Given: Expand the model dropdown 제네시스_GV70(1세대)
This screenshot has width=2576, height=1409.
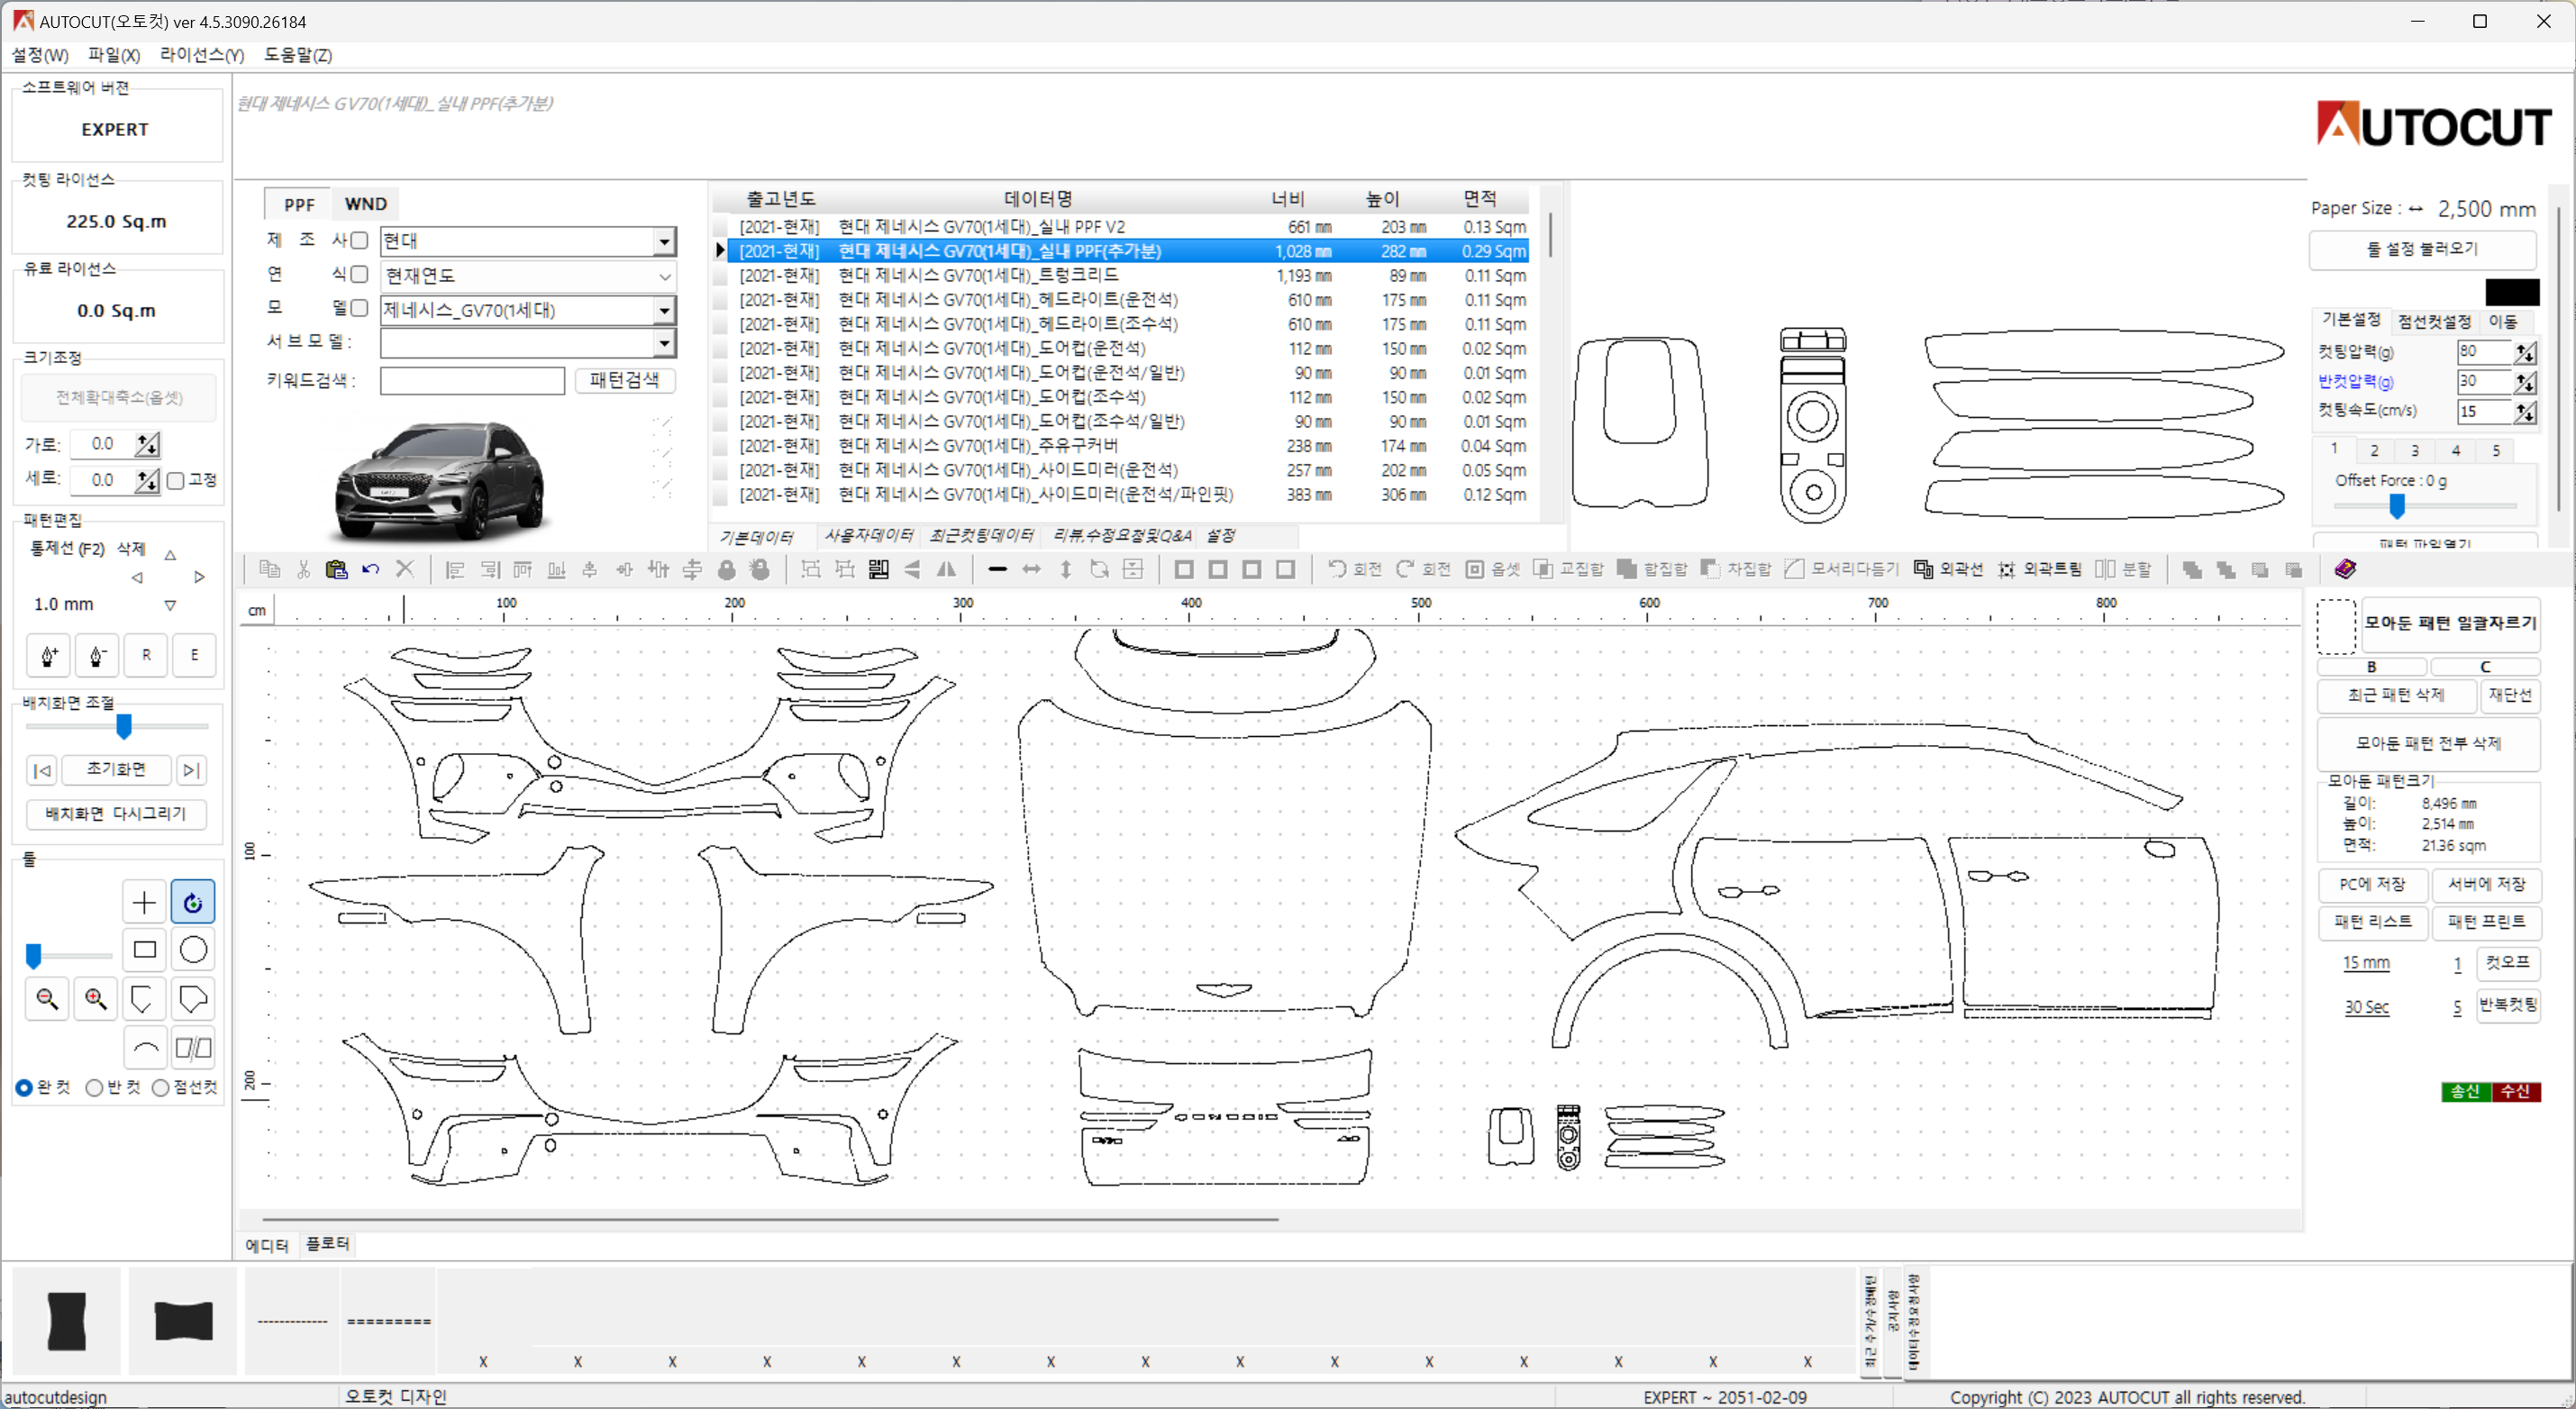Looking at the screenshot, I should [x=664, y=311].
